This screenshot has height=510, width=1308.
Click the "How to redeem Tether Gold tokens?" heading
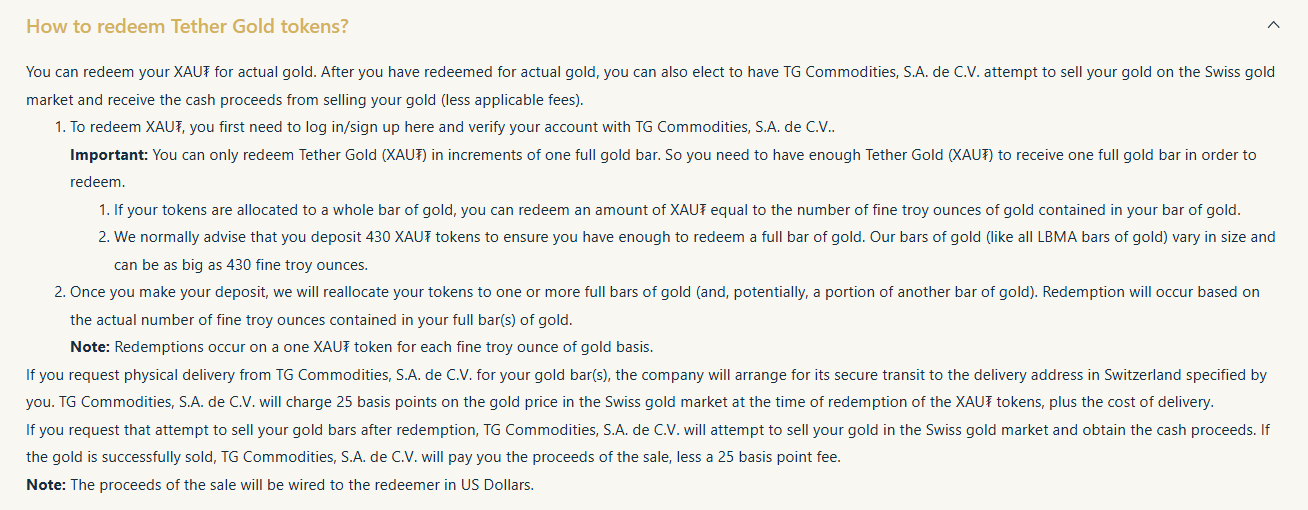(187, 26)
